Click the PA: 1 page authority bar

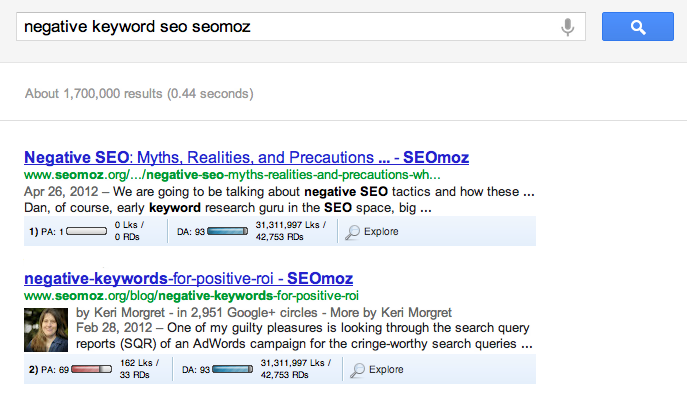coord(86,231)
